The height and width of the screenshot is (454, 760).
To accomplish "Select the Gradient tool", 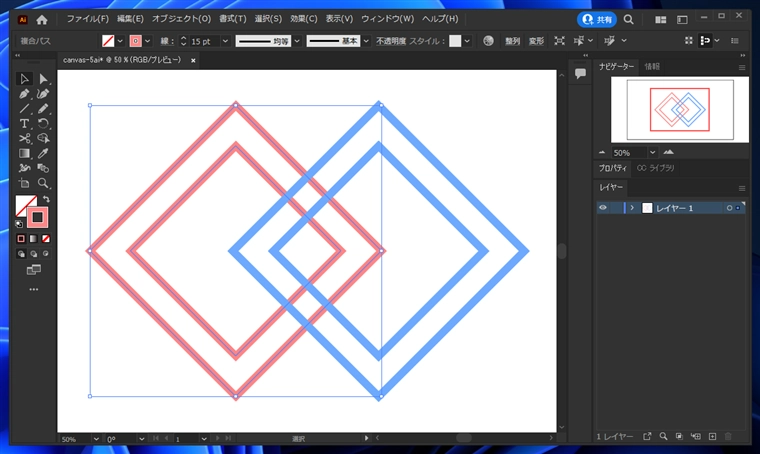I will (24, 154).
